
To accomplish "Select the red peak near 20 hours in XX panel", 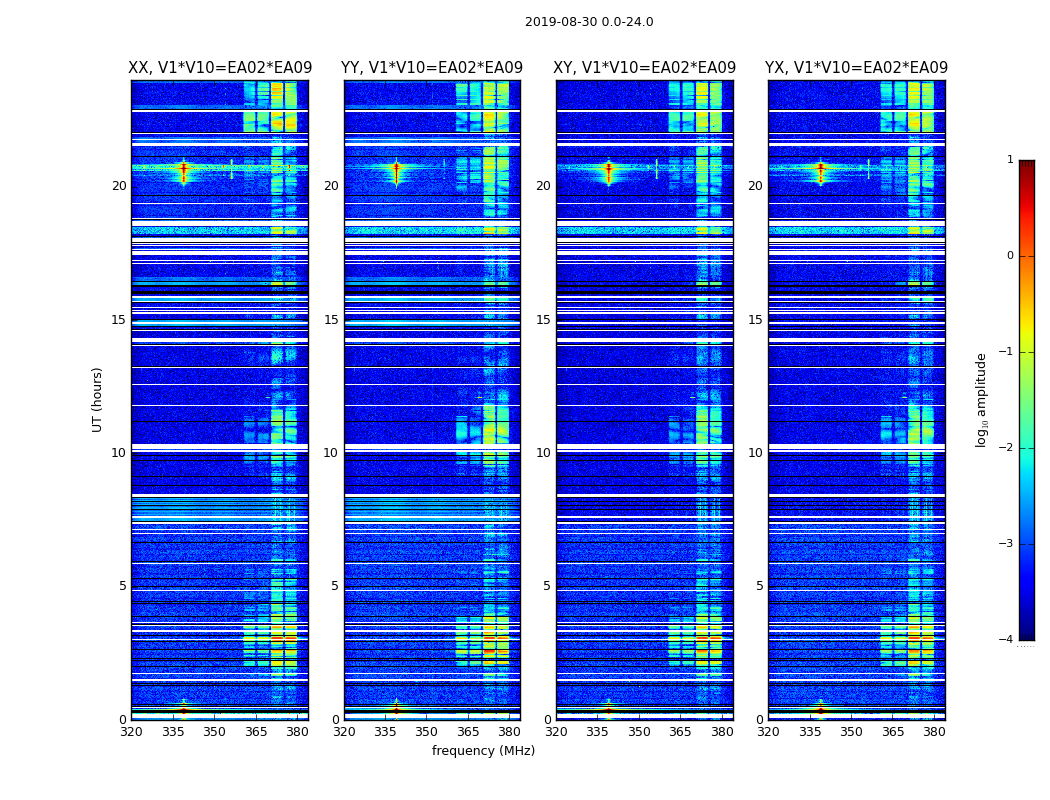I will pos(183,171).
